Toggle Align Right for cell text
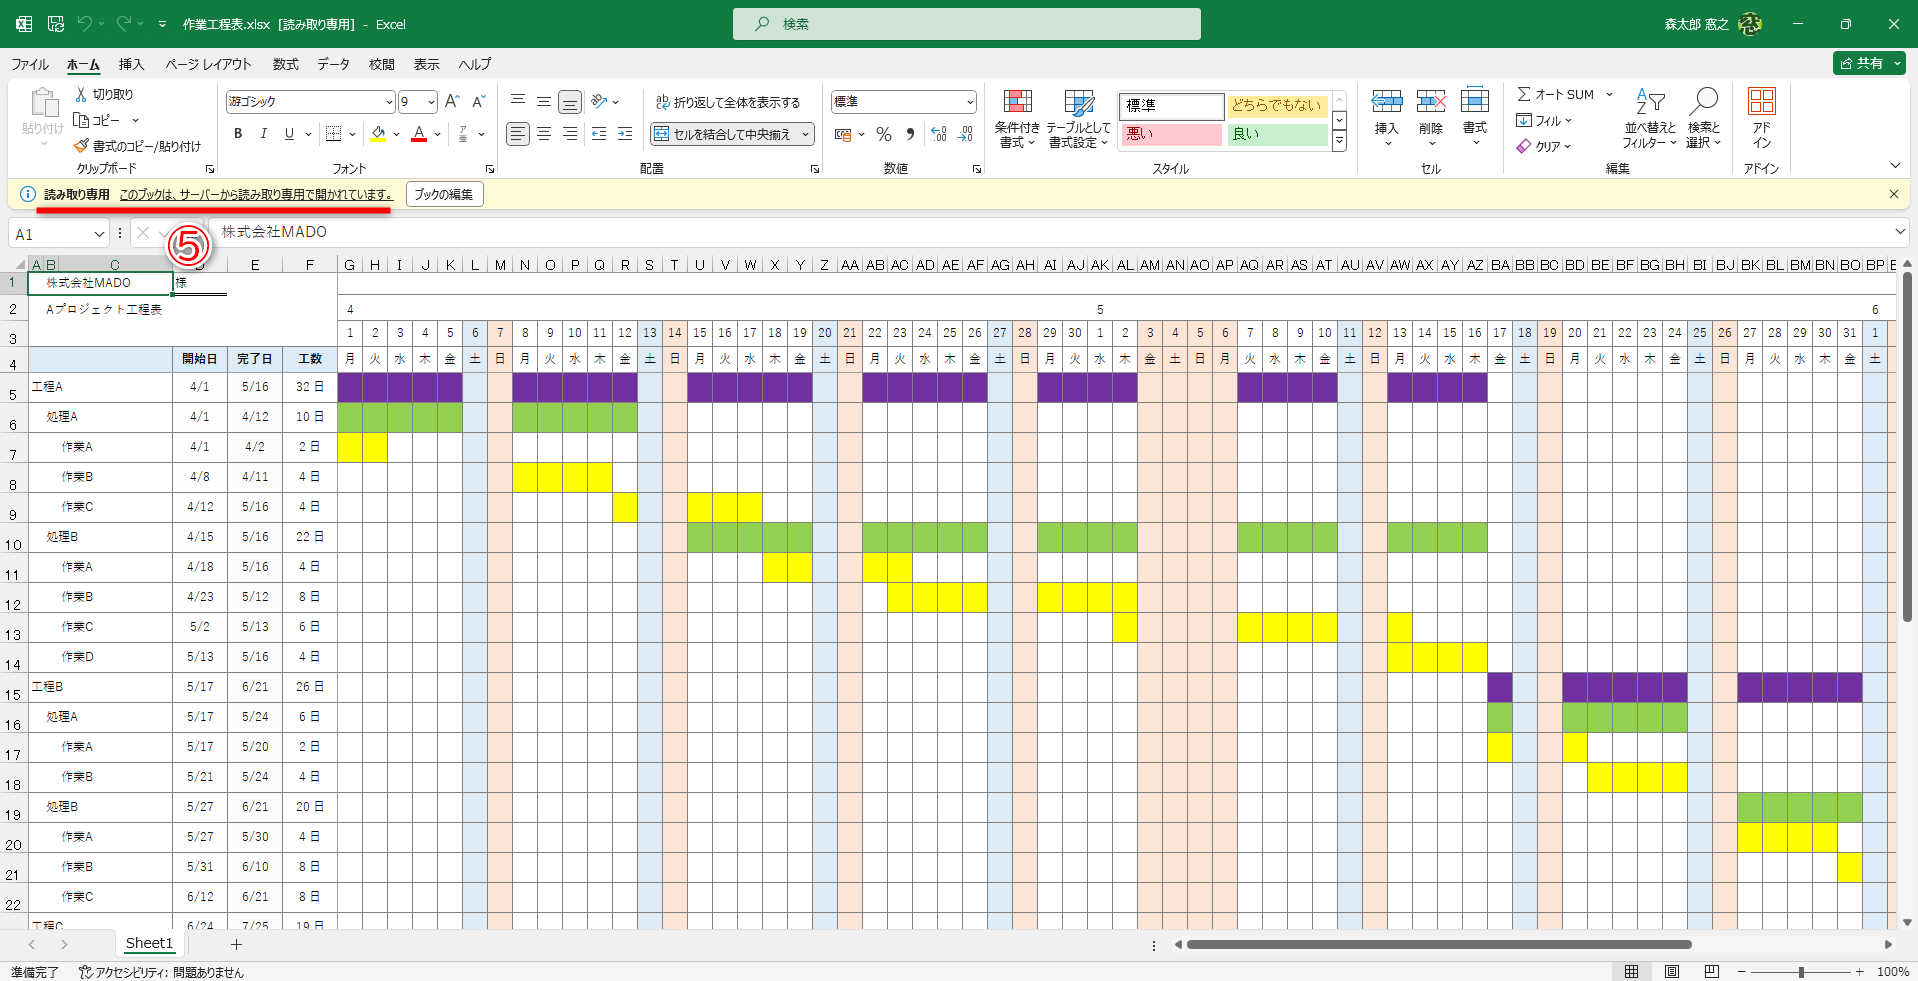Screen dimensions: 1918x981 coord(569,134)
